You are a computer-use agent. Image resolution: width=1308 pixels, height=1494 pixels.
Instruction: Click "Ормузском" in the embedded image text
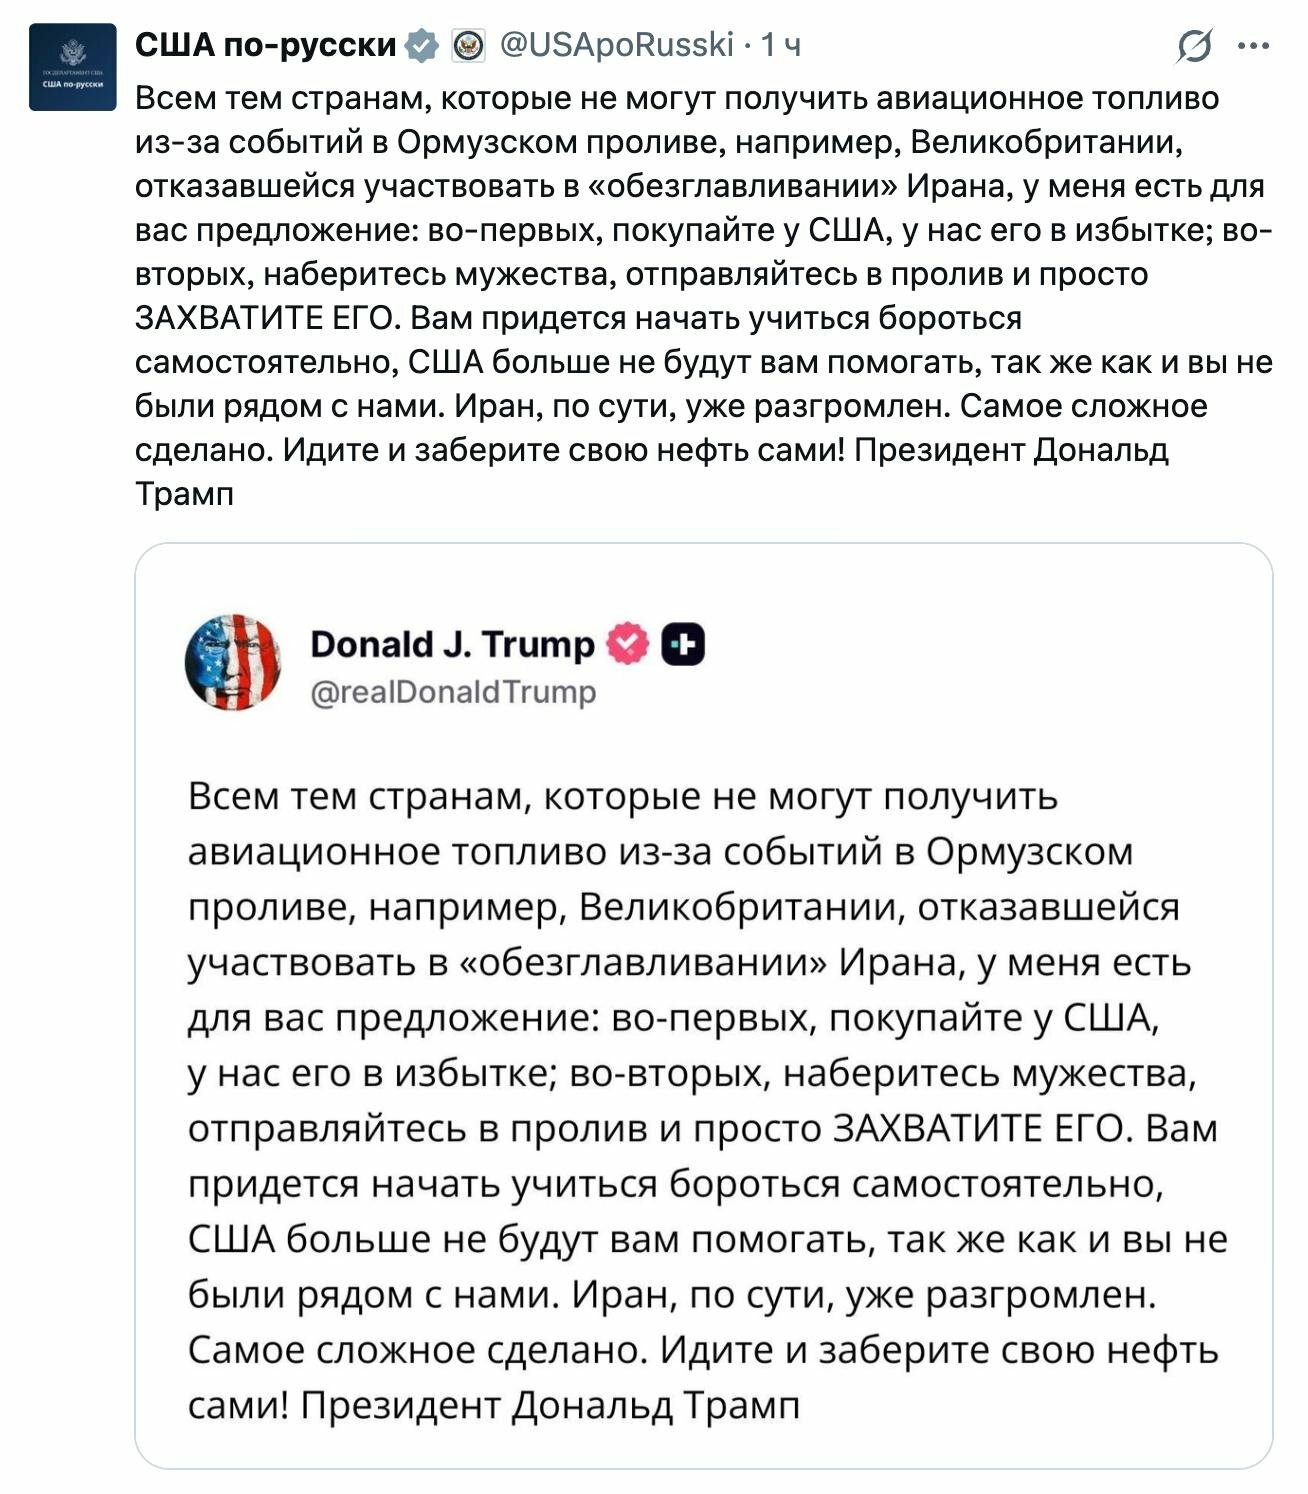pyautogui.click(x=1029, y=852)
